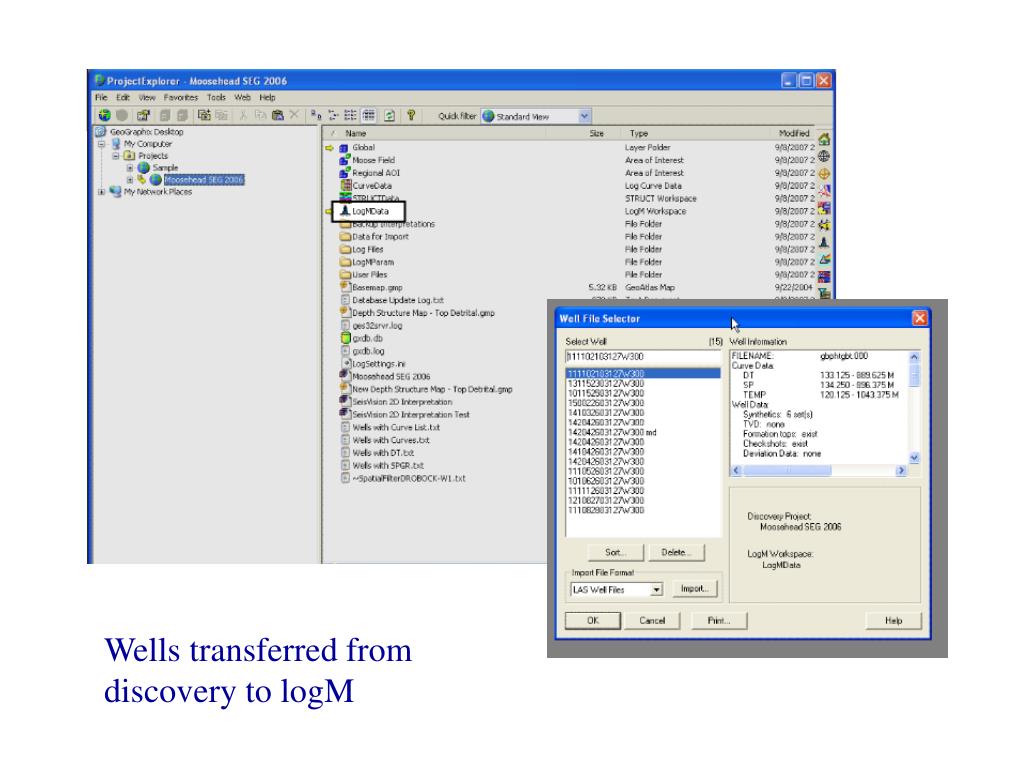The image size is (1024, 768).
Task: Click the Import... button
Action: pos(694,589)
